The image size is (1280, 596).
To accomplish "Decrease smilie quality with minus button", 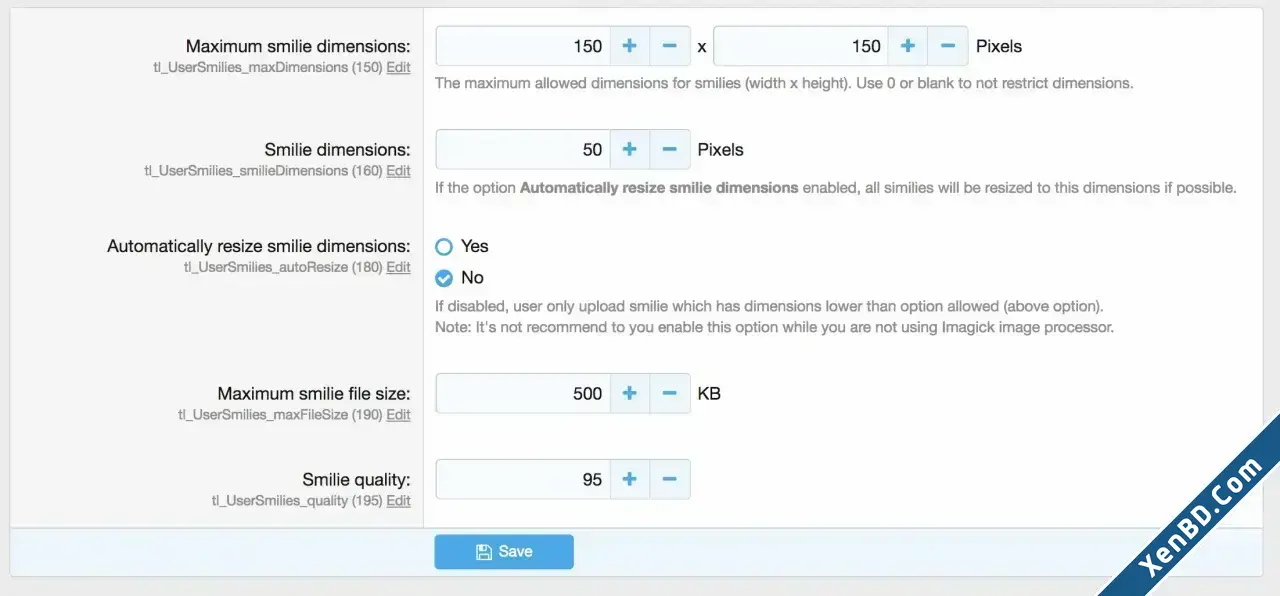I will (670, 480).
